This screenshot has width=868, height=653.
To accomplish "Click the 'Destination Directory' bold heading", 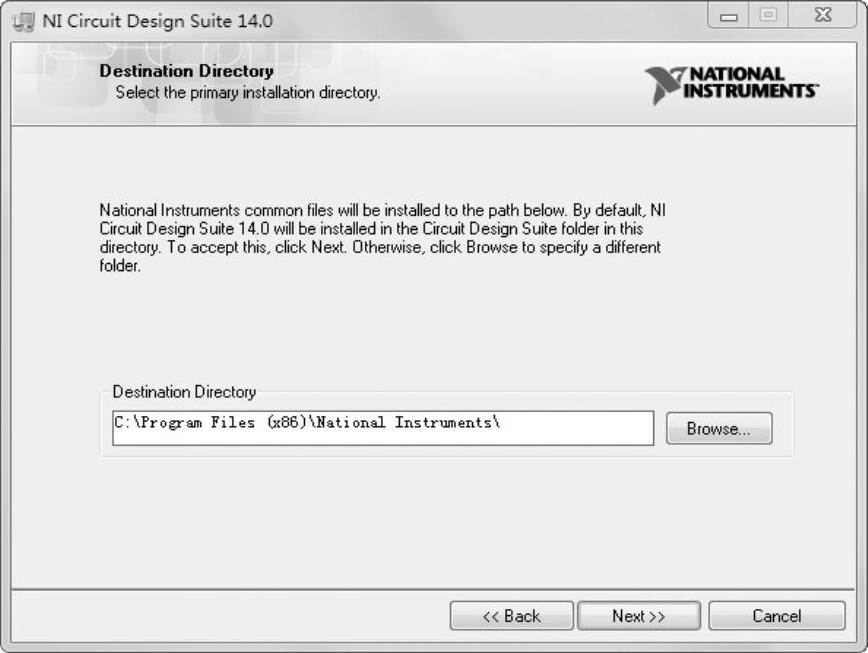I will [x=187, y=71].
